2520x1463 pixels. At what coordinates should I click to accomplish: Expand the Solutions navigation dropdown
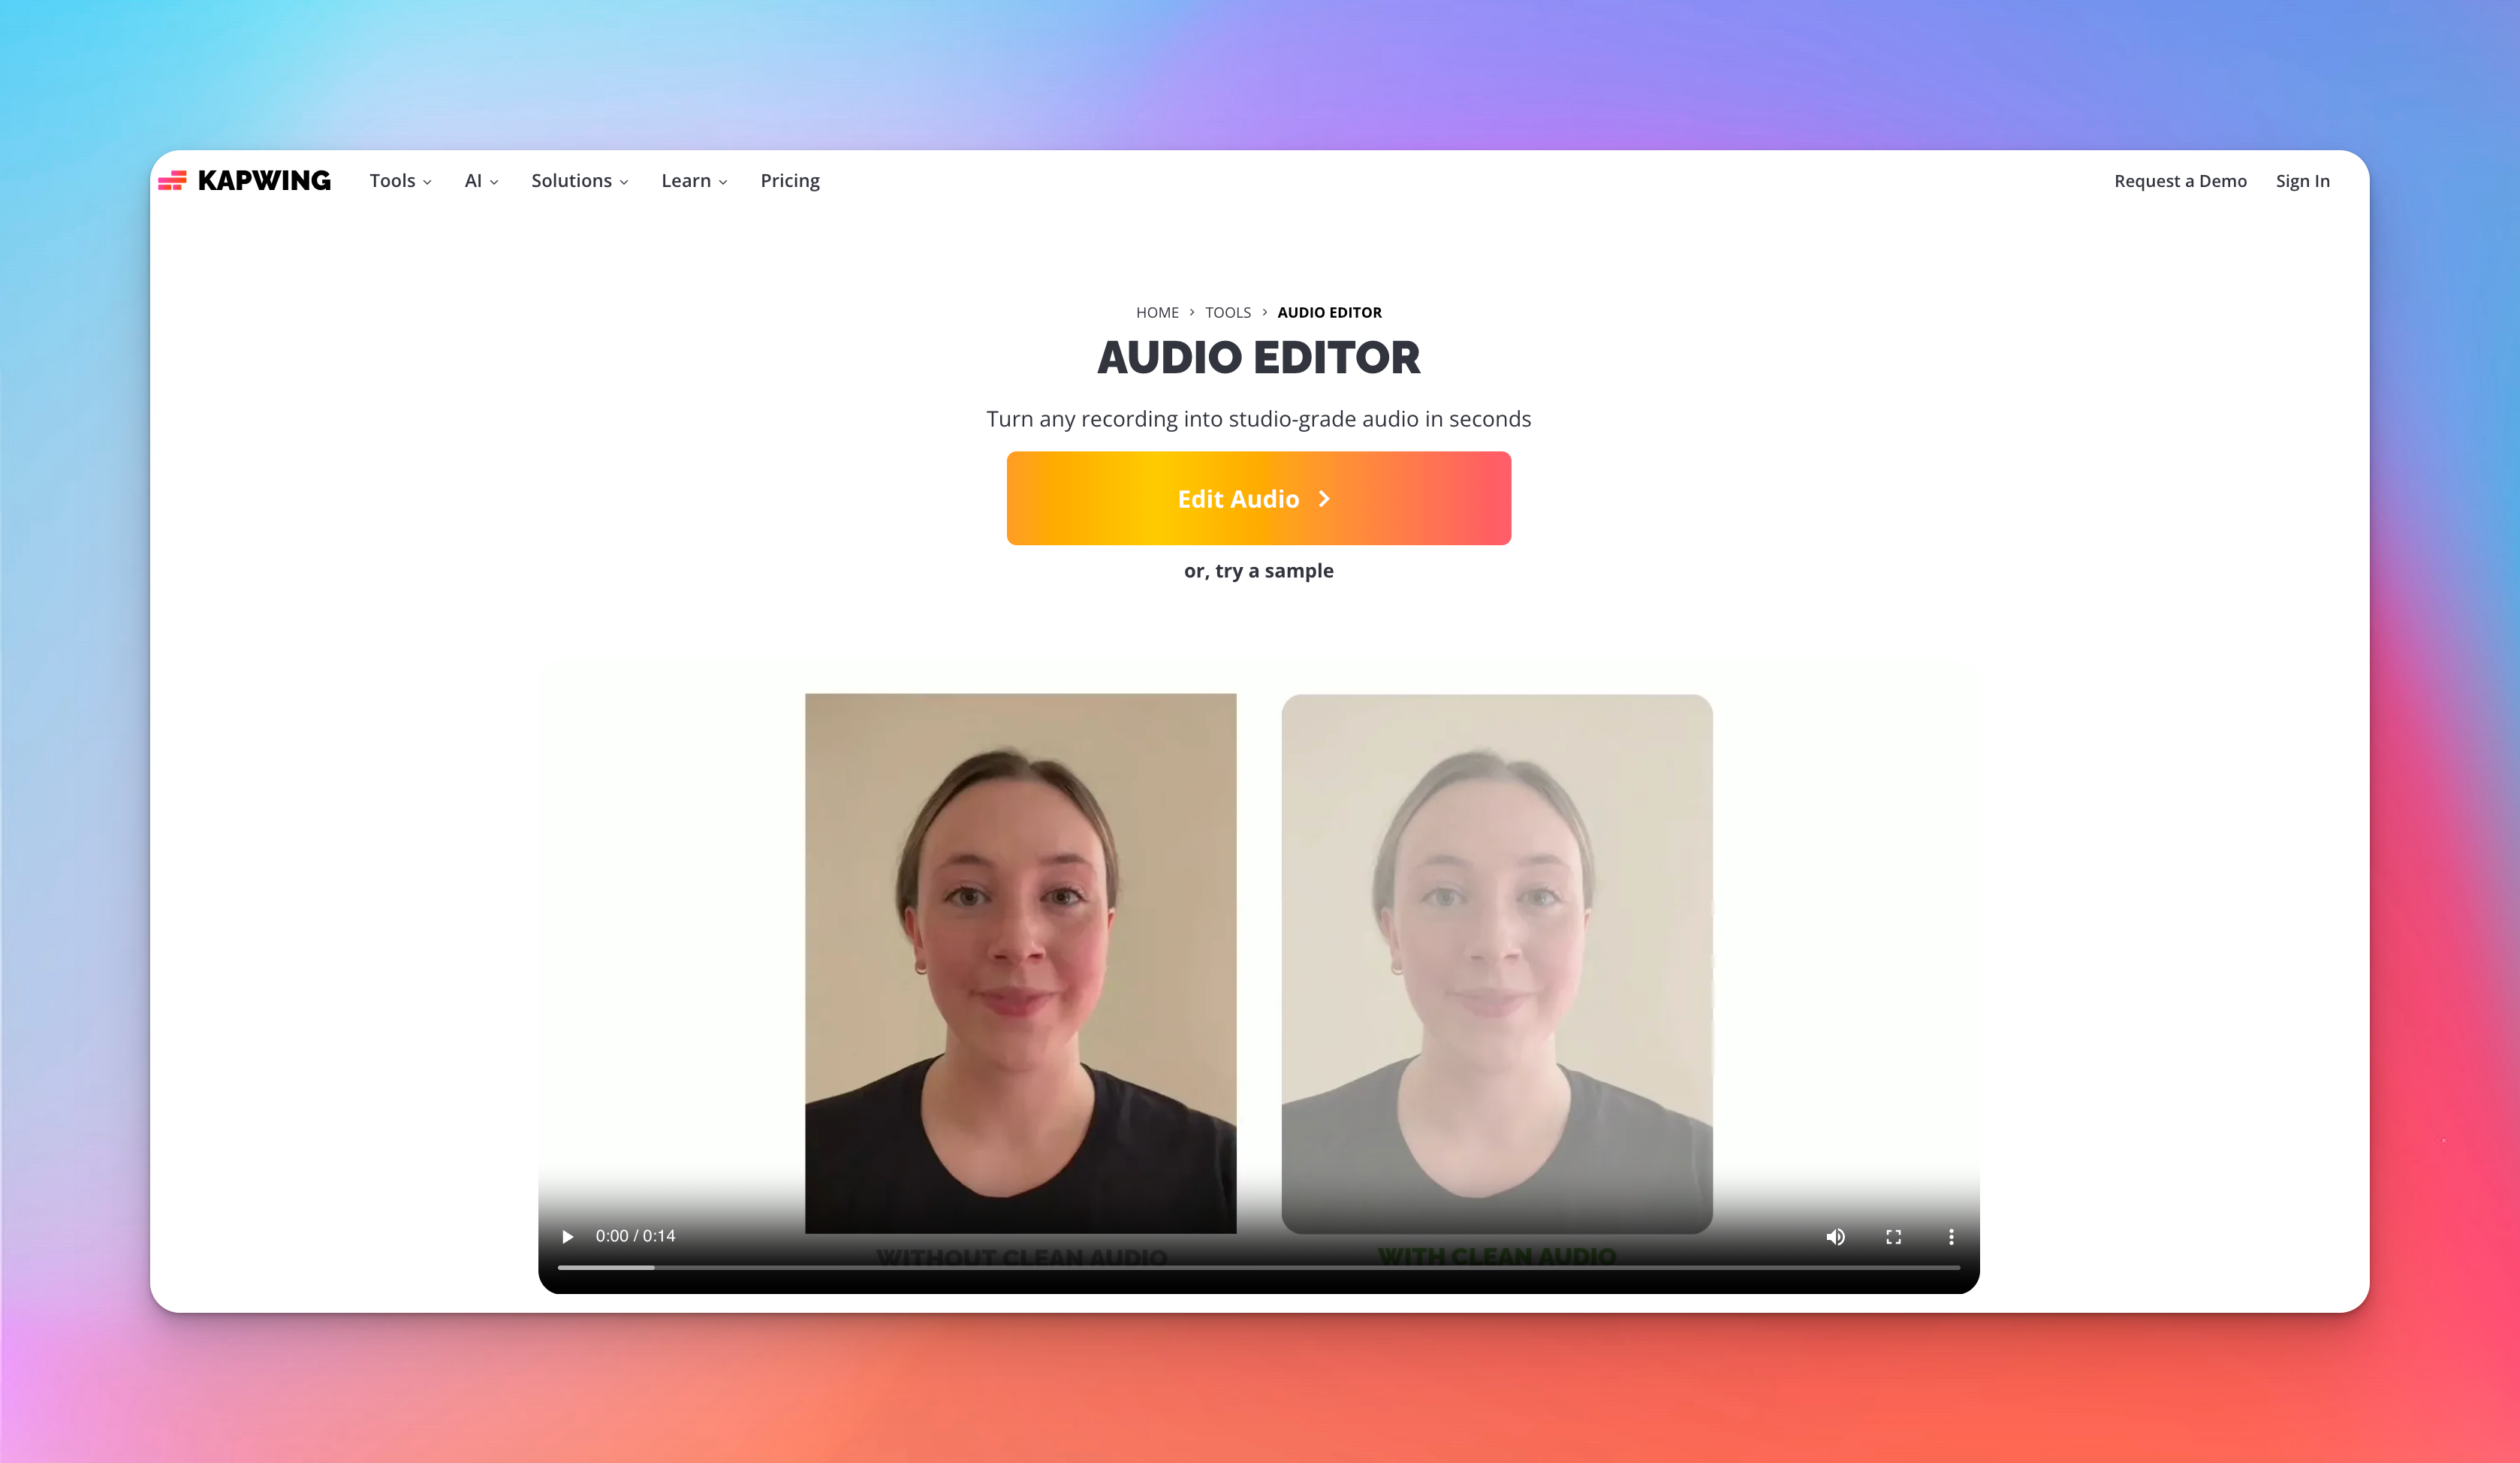(579, 181)
